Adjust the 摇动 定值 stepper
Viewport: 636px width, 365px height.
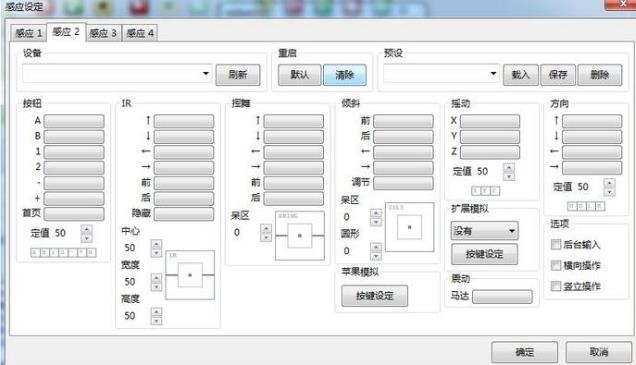click(x=509, y=172)
